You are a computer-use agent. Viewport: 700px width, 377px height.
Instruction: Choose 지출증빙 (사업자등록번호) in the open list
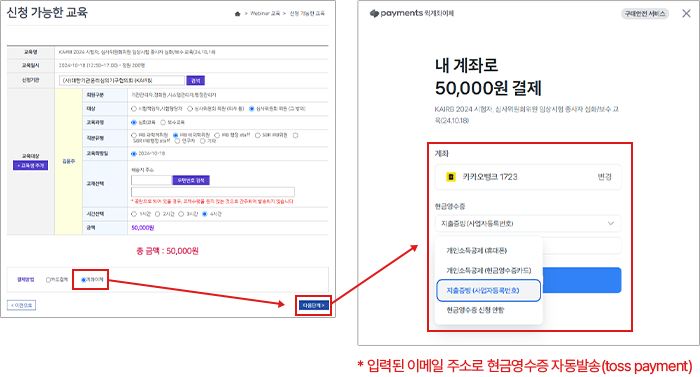488,290
